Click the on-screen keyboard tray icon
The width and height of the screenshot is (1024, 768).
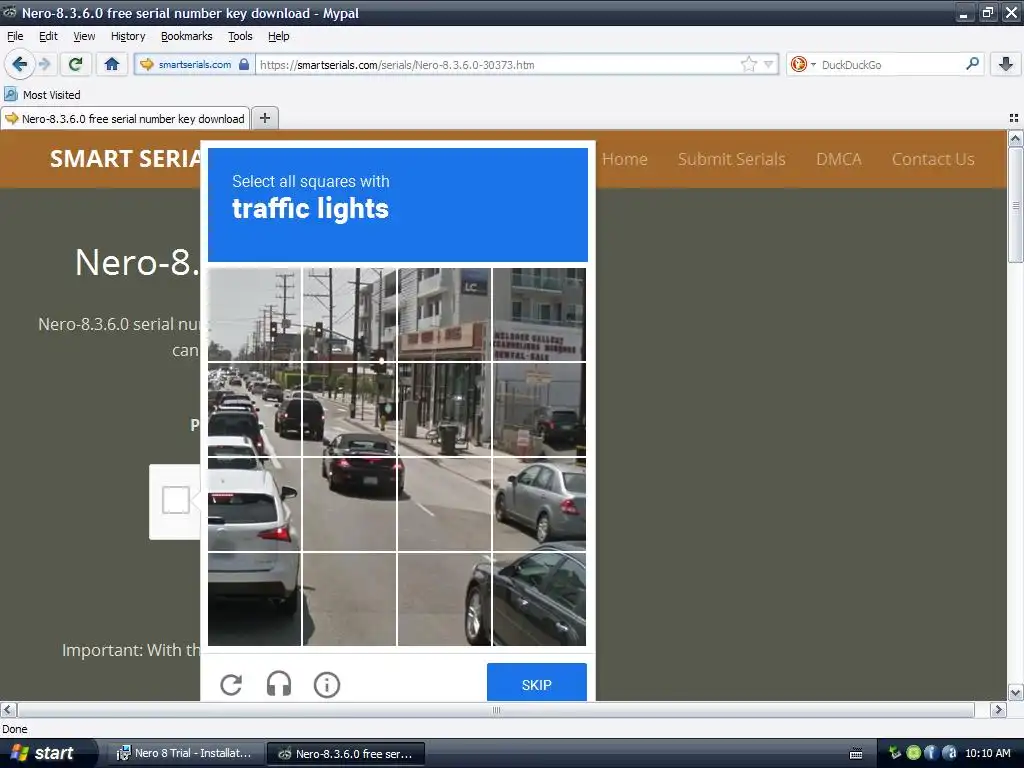point(856,754)
